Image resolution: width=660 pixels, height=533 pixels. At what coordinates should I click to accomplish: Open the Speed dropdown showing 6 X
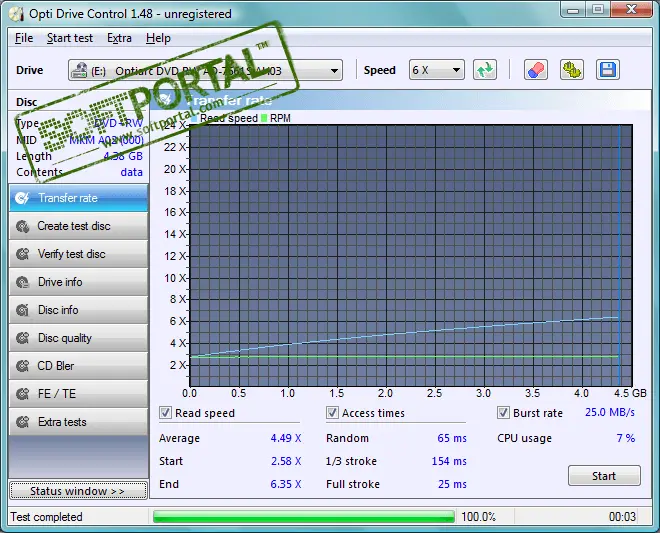pyautogui.click(x=456, y=70)
